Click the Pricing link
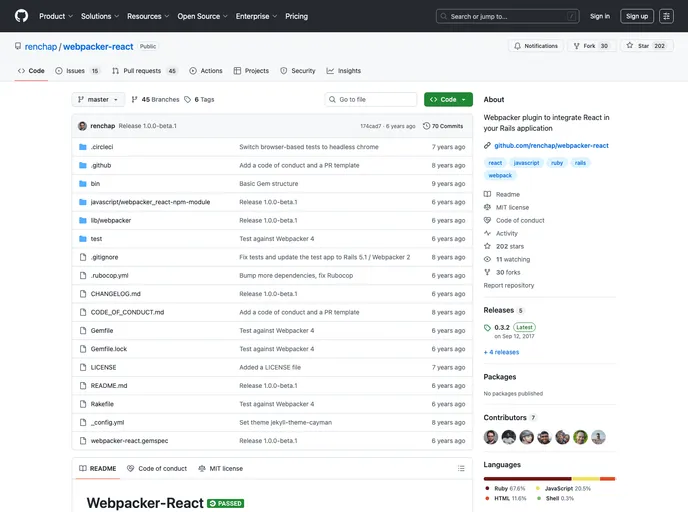The width and height of the screenshot is (688, 512). [296, 16]
